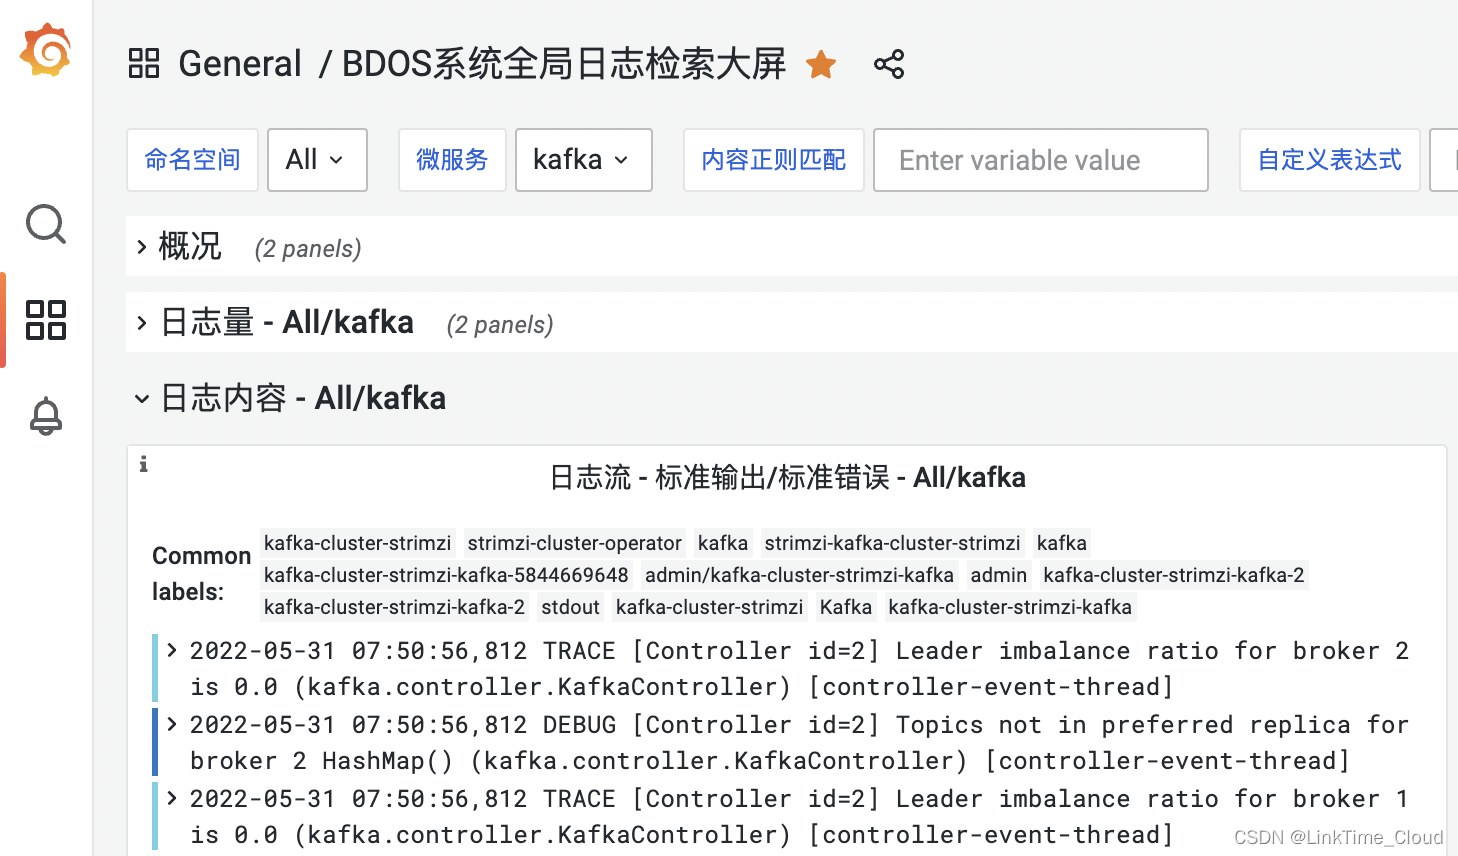Image resolution: width=1458 pixels, height=856 pixels.
Task: Click the 命名空间 variable label
Action: 193,160
